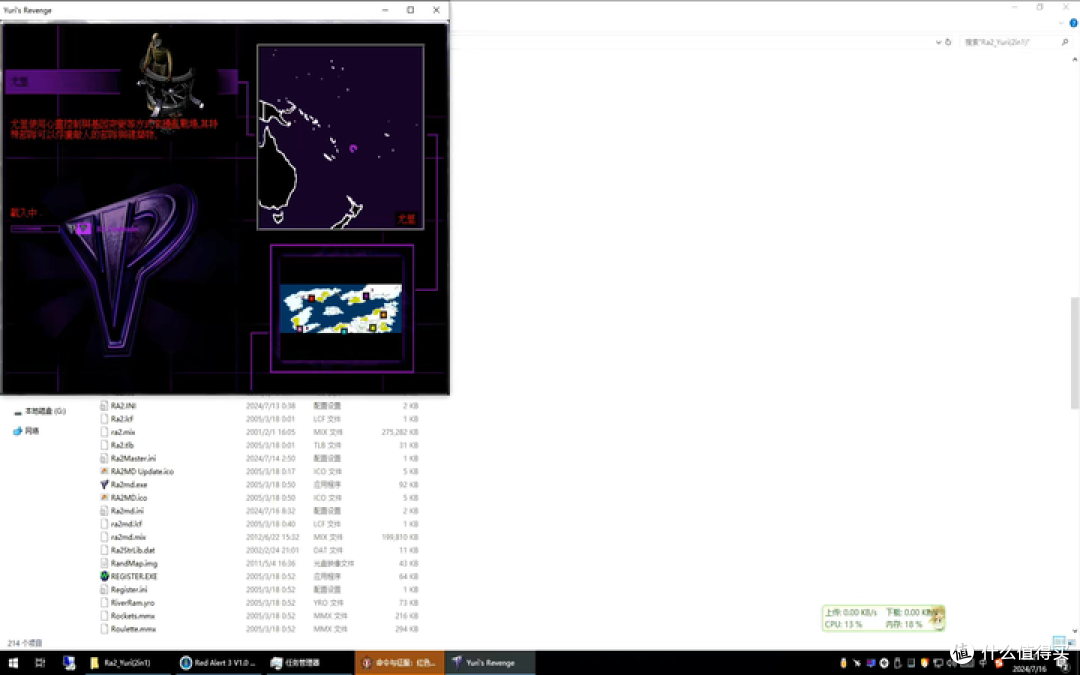1080x675 pixels.
Task: Select the ra2md.lcf file row
Action: point(259,523)
